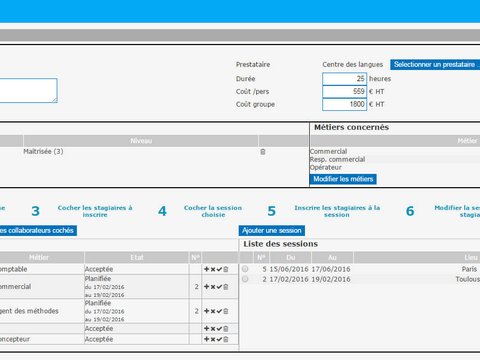This screenshot has width=480, height=360.
Task: Focus the Durée hours input field
Action: pyautogui.click(x=344, y=79)
